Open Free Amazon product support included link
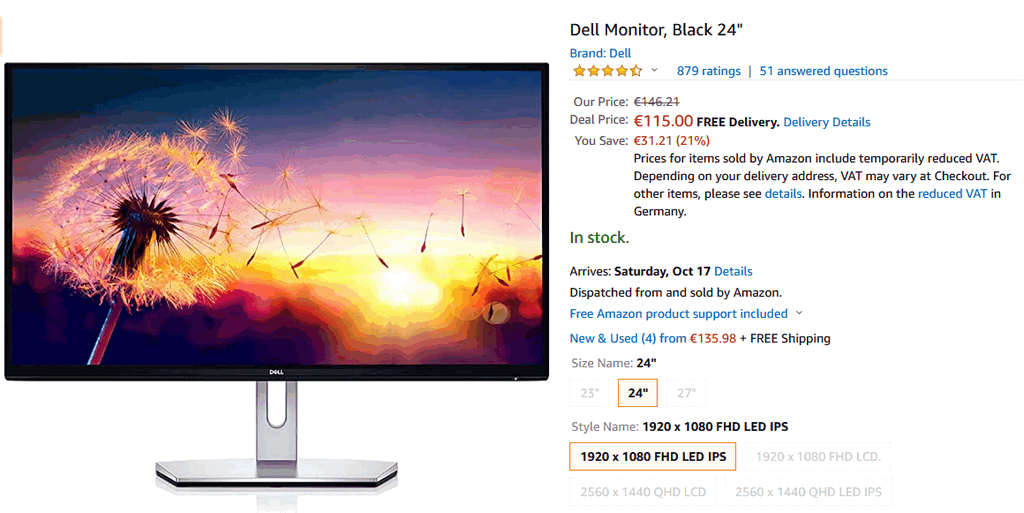 [x=679, y=314]
